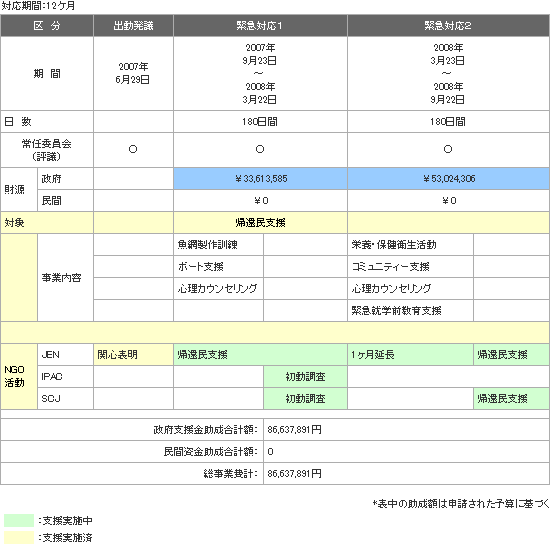The image size is (552, 544).
Task: Click the date cell '2007年 6月29日'
Action: pyautogui.click(x=133, y=73)
